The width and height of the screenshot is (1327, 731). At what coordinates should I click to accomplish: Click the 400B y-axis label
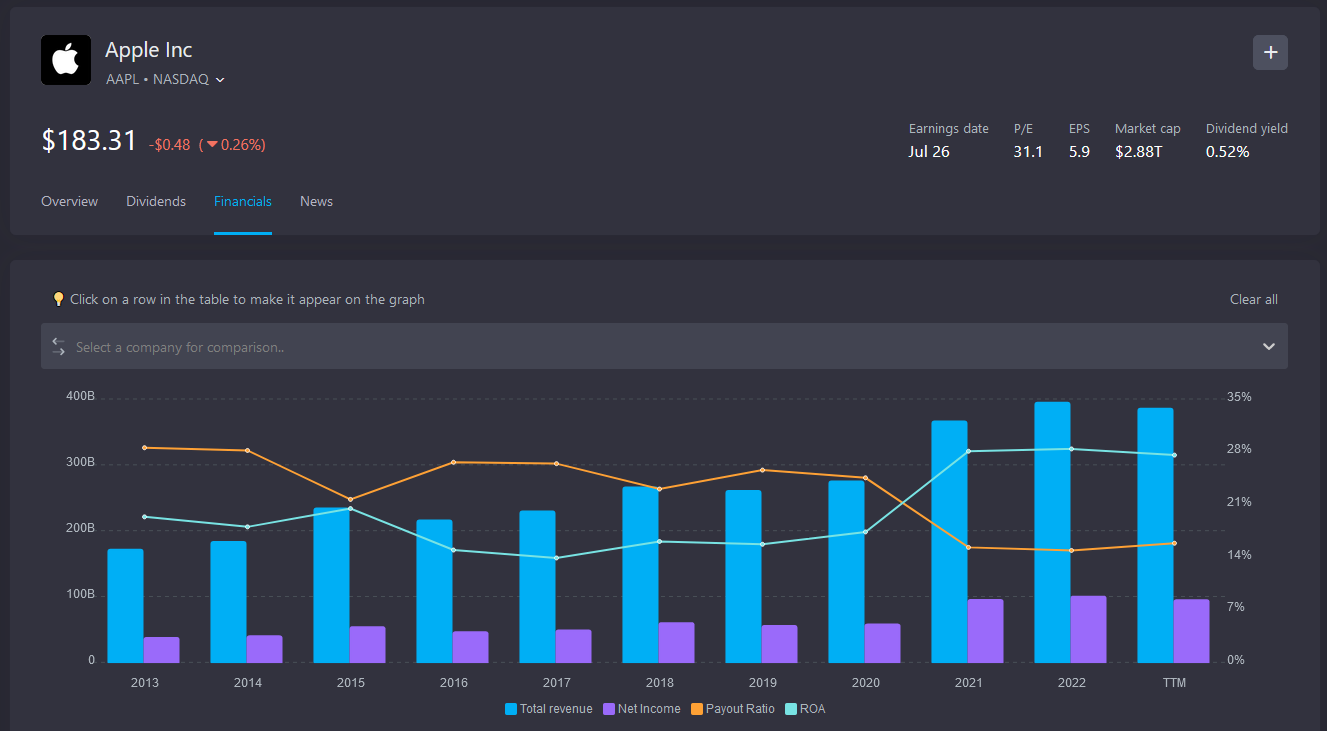coord(79,397)
